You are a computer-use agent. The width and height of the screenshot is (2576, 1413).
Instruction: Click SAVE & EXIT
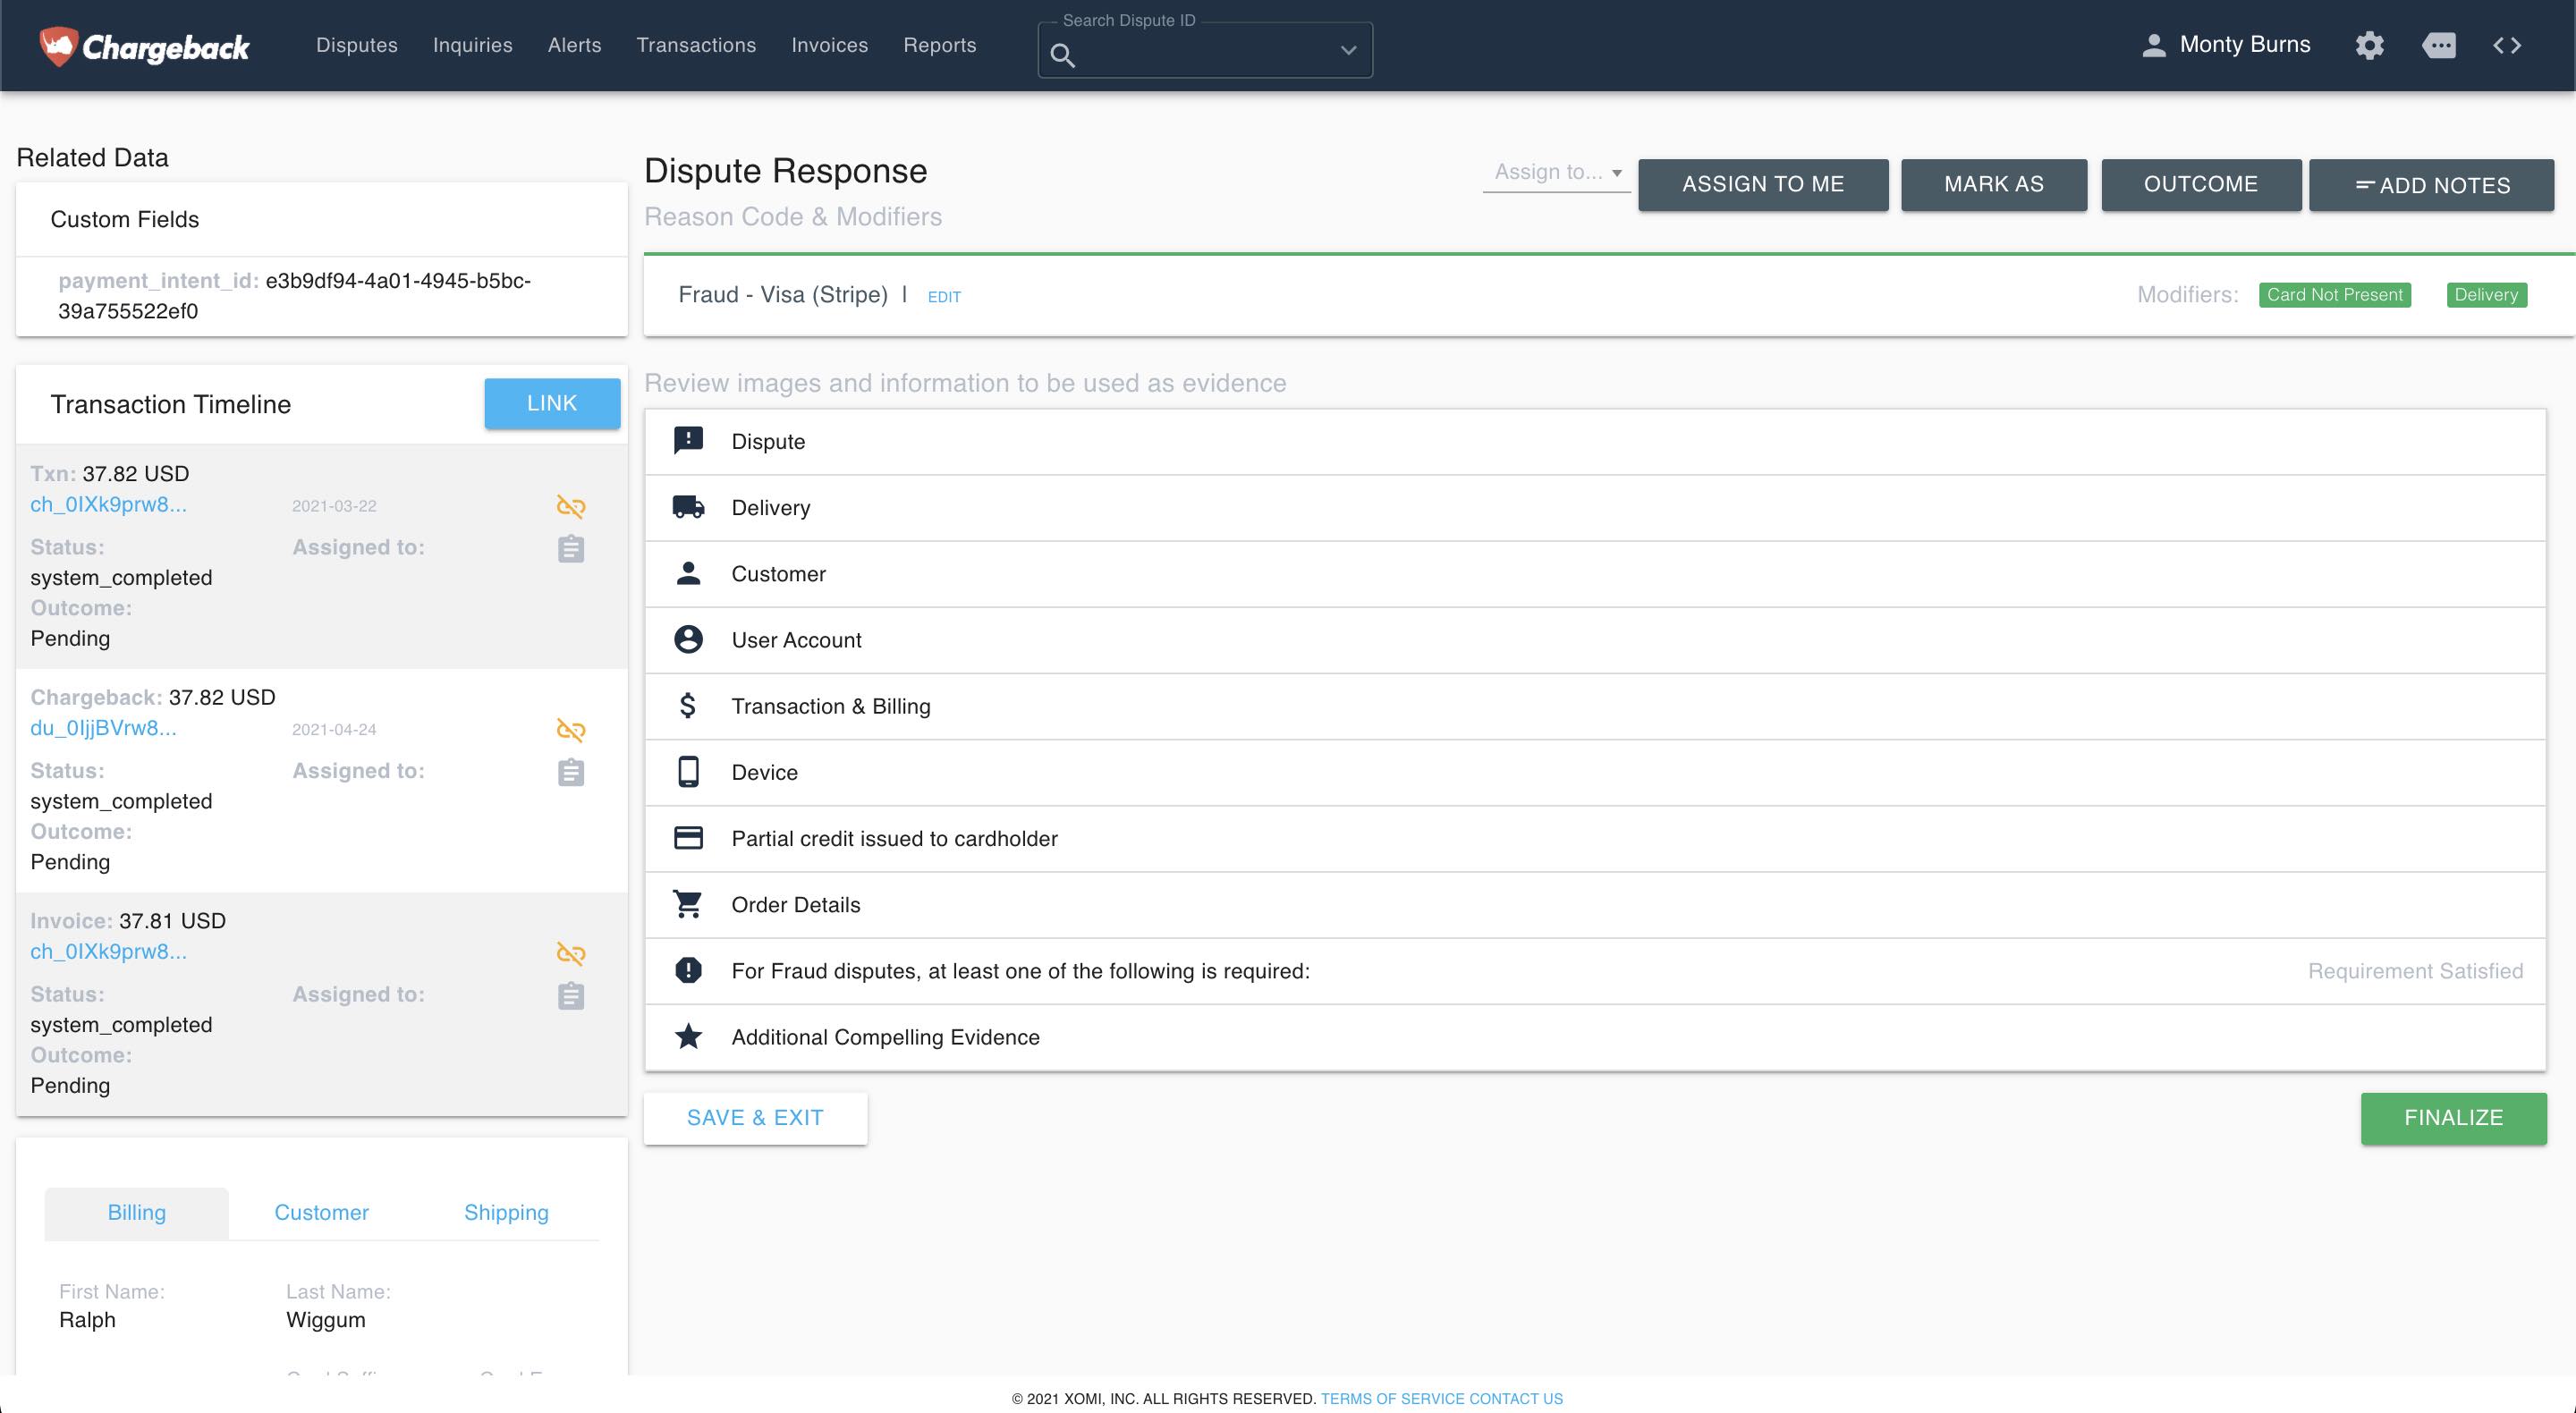coord(755,1118)
